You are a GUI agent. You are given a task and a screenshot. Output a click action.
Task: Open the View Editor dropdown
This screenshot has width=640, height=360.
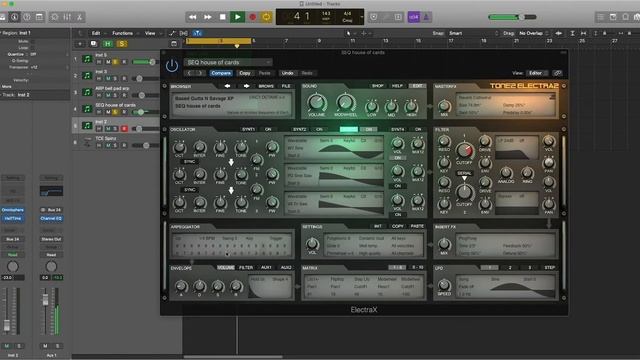[538, 73]
